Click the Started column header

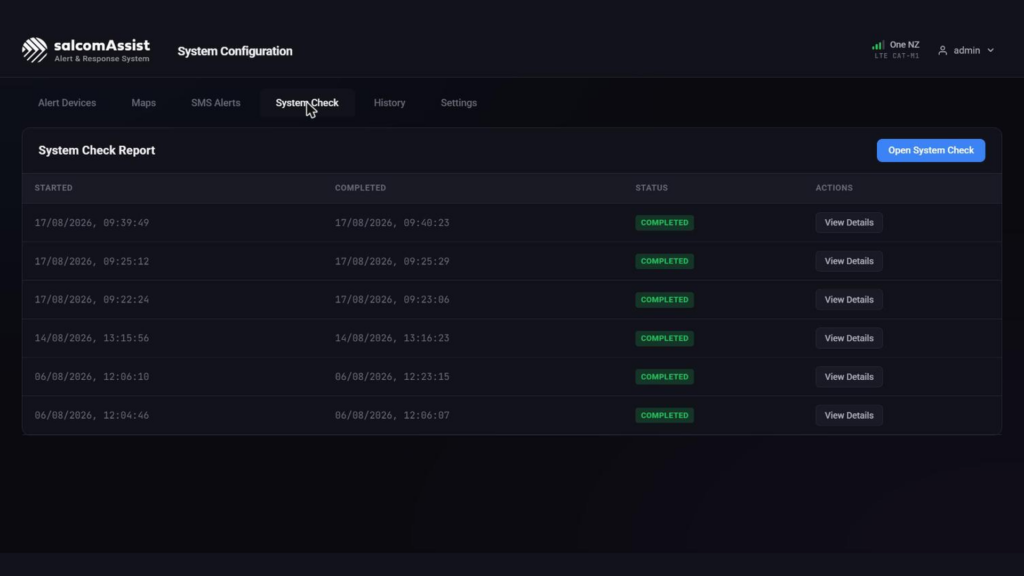(54, 188)
